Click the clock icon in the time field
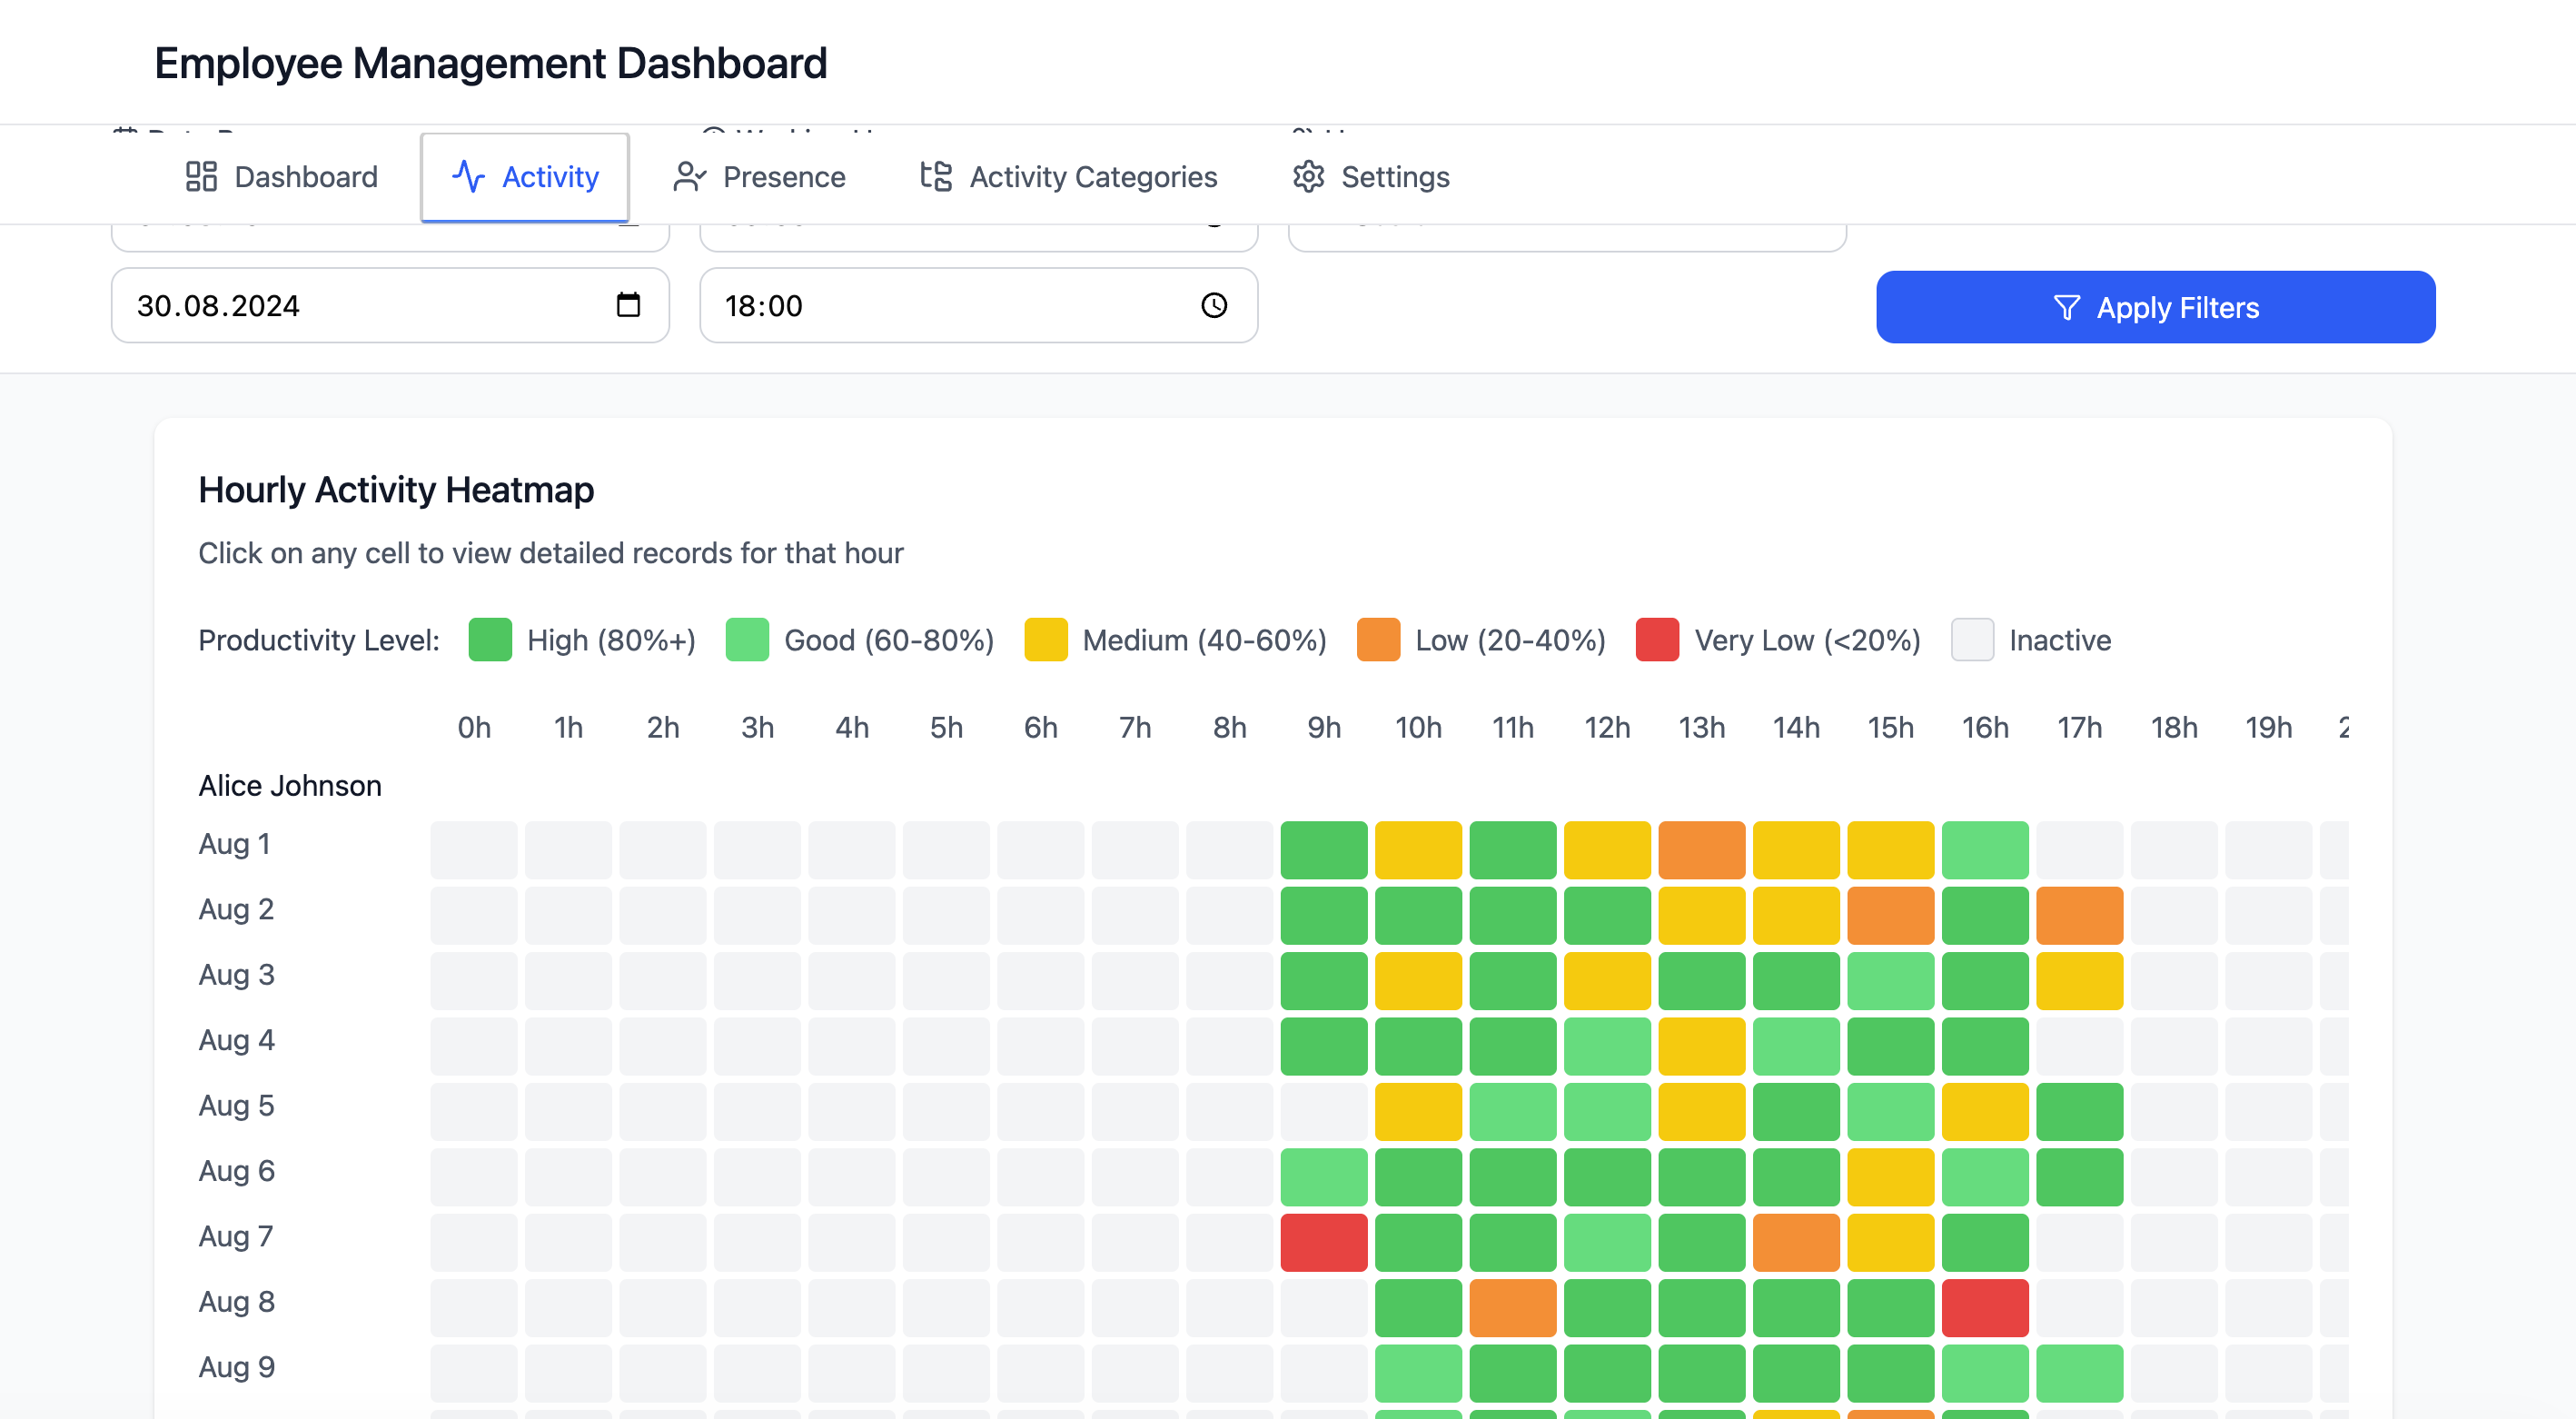The height and width of the screenshot is (1419, 2576). point(1213,305)
